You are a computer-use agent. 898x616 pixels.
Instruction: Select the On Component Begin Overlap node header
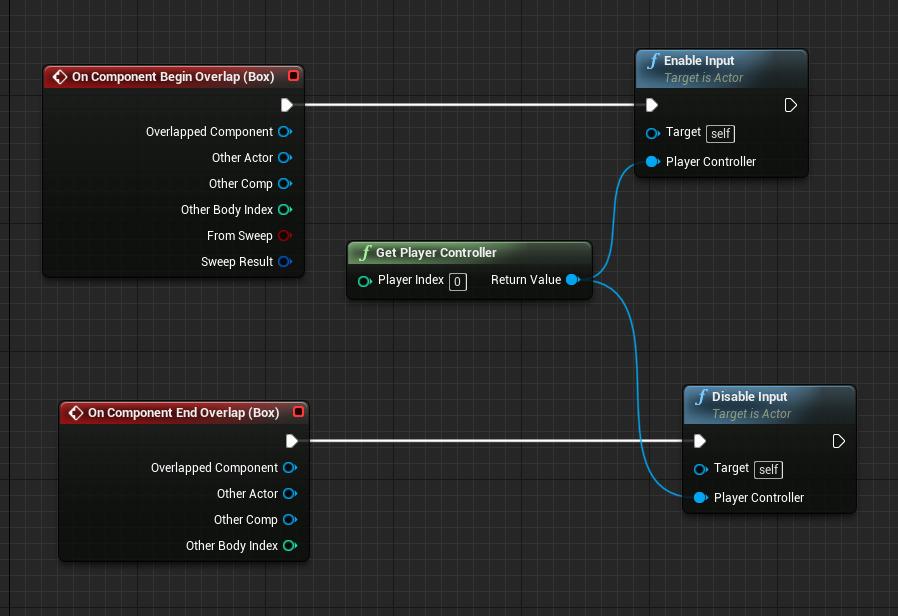click(x=172, y=77)
